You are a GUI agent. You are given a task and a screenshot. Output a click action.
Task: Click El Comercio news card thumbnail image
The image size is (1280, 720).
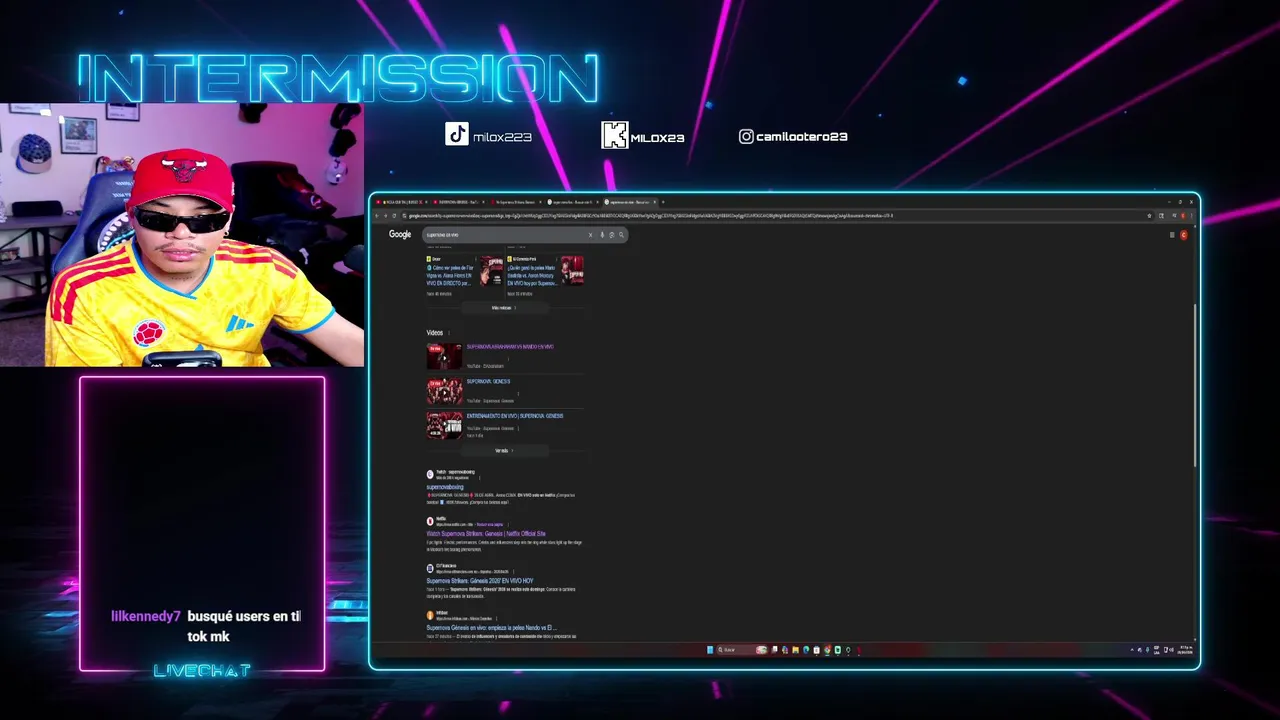click(572, 270)
